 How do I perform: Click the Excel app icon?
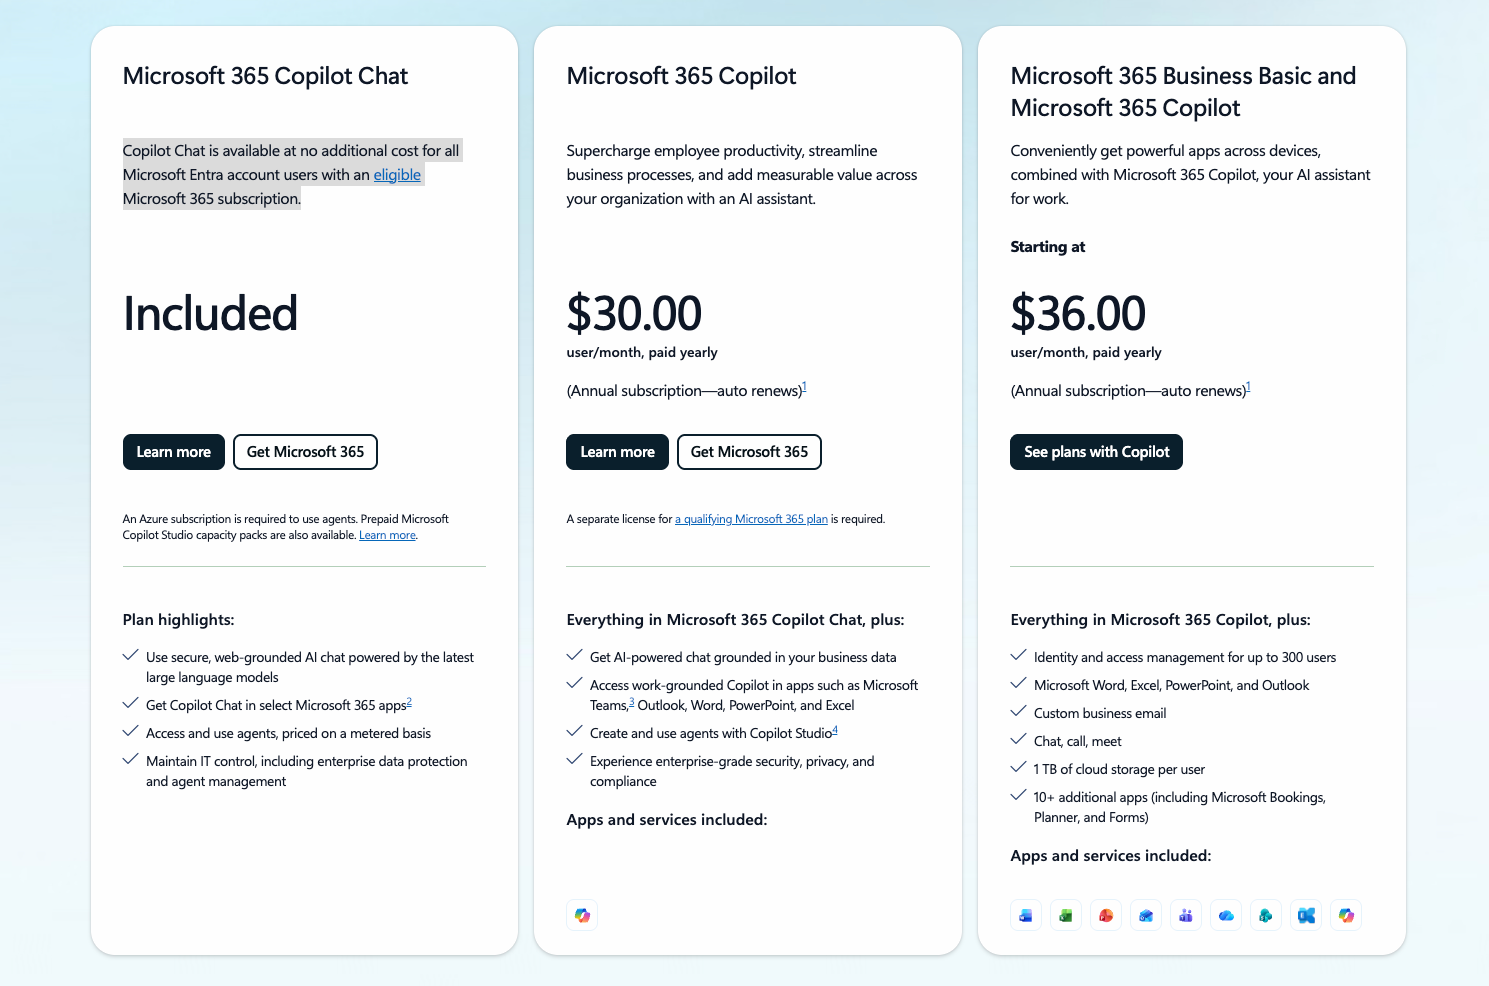1066,915
